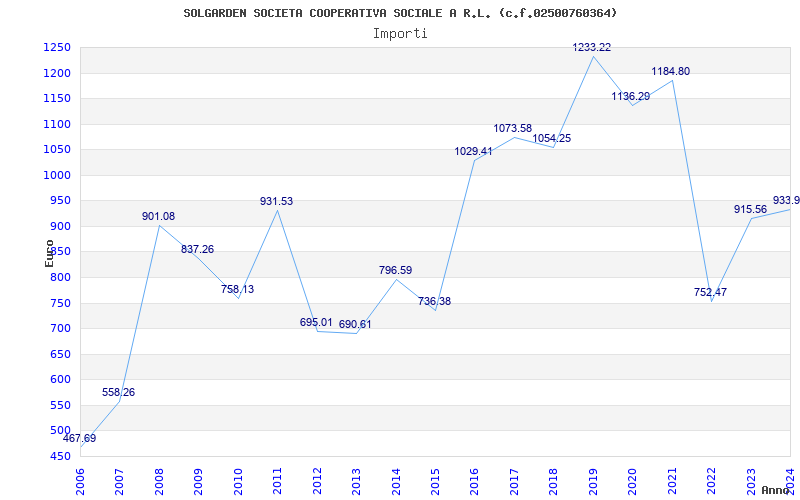Click the 1200 Euro axis value
Viewport: 800px width, 500px height.
pyautogui.click(x=56, y=73)
